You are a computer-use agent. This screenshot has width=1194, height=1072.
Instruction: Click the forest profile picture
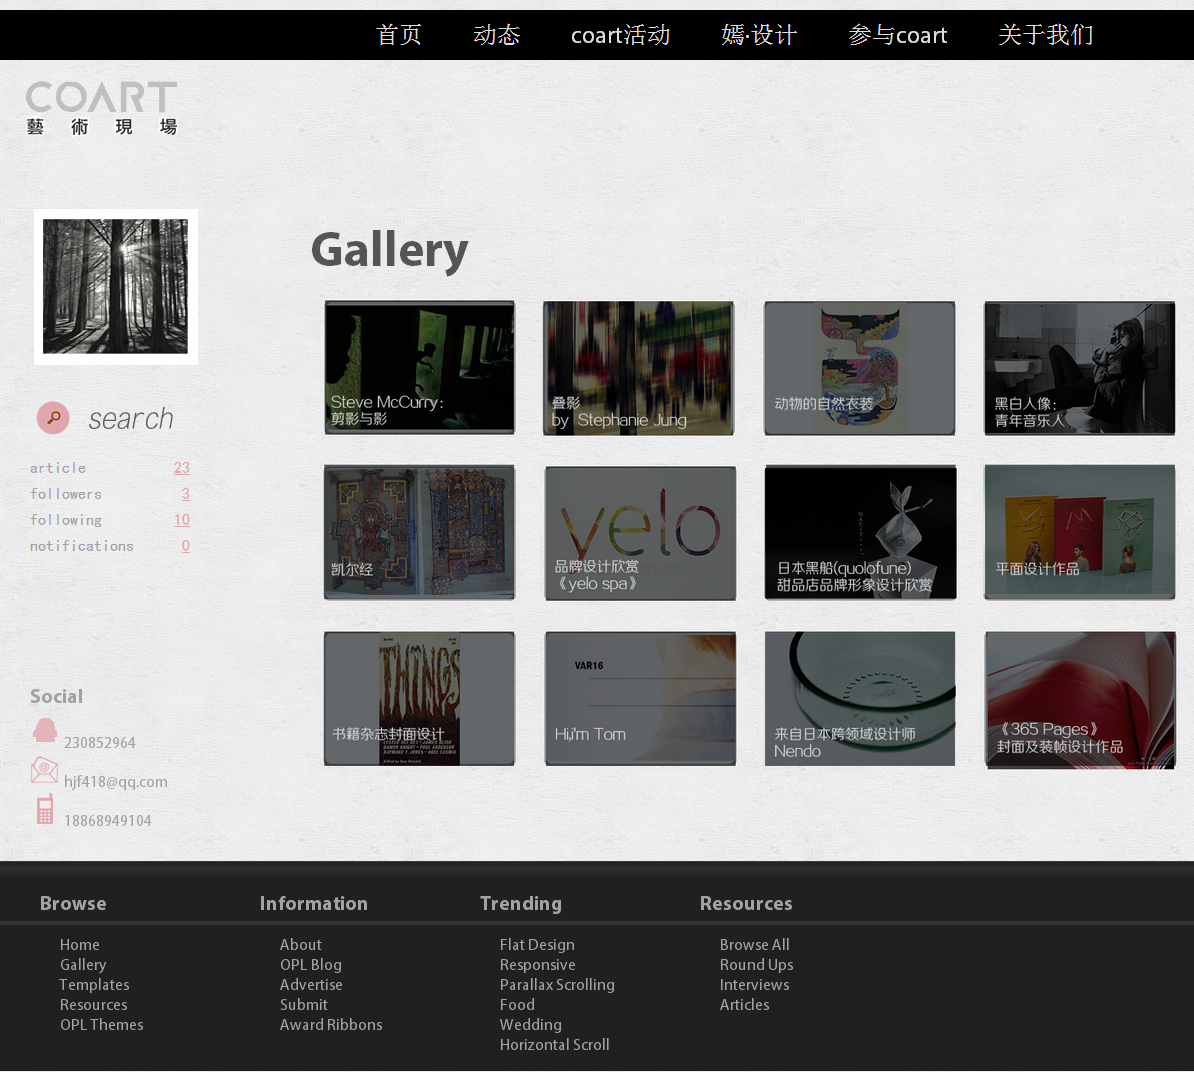click(116, 287)
